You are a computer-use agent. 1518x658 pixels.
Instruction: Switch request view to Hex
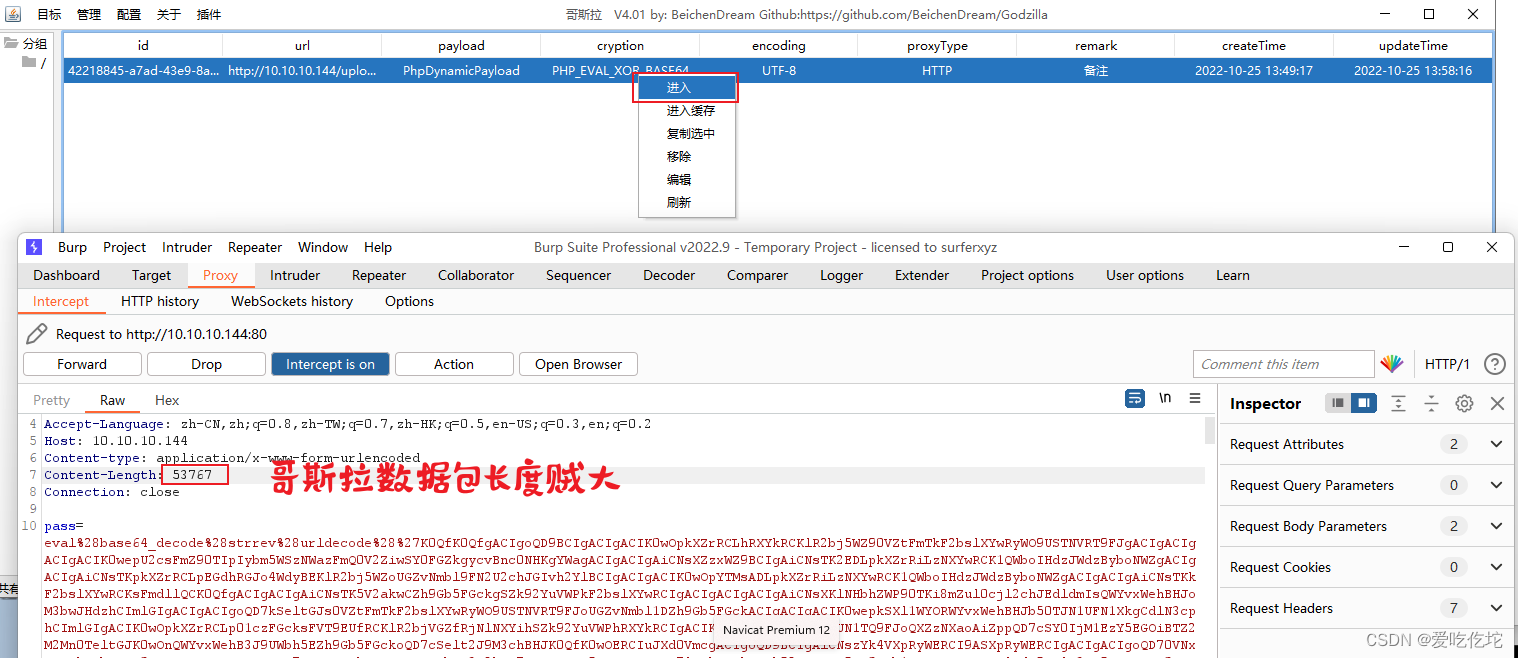pyautogui.click(x=167, y=400)
